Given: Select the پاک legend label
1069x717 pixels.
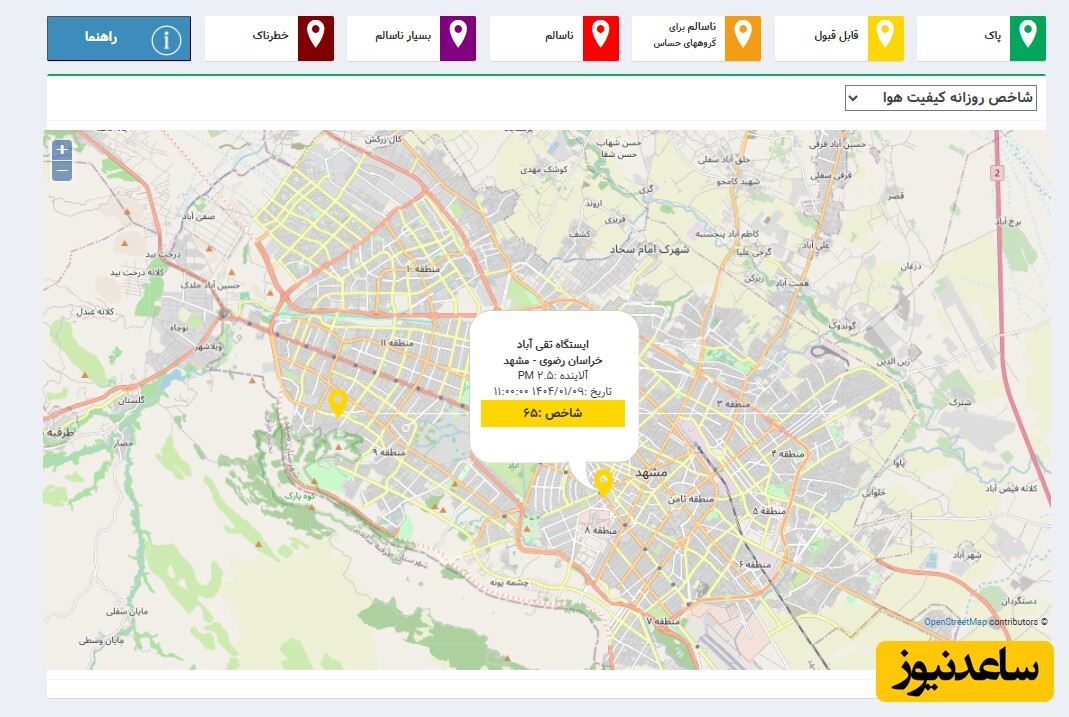Looking at the screenshot, I should point(992,36).
